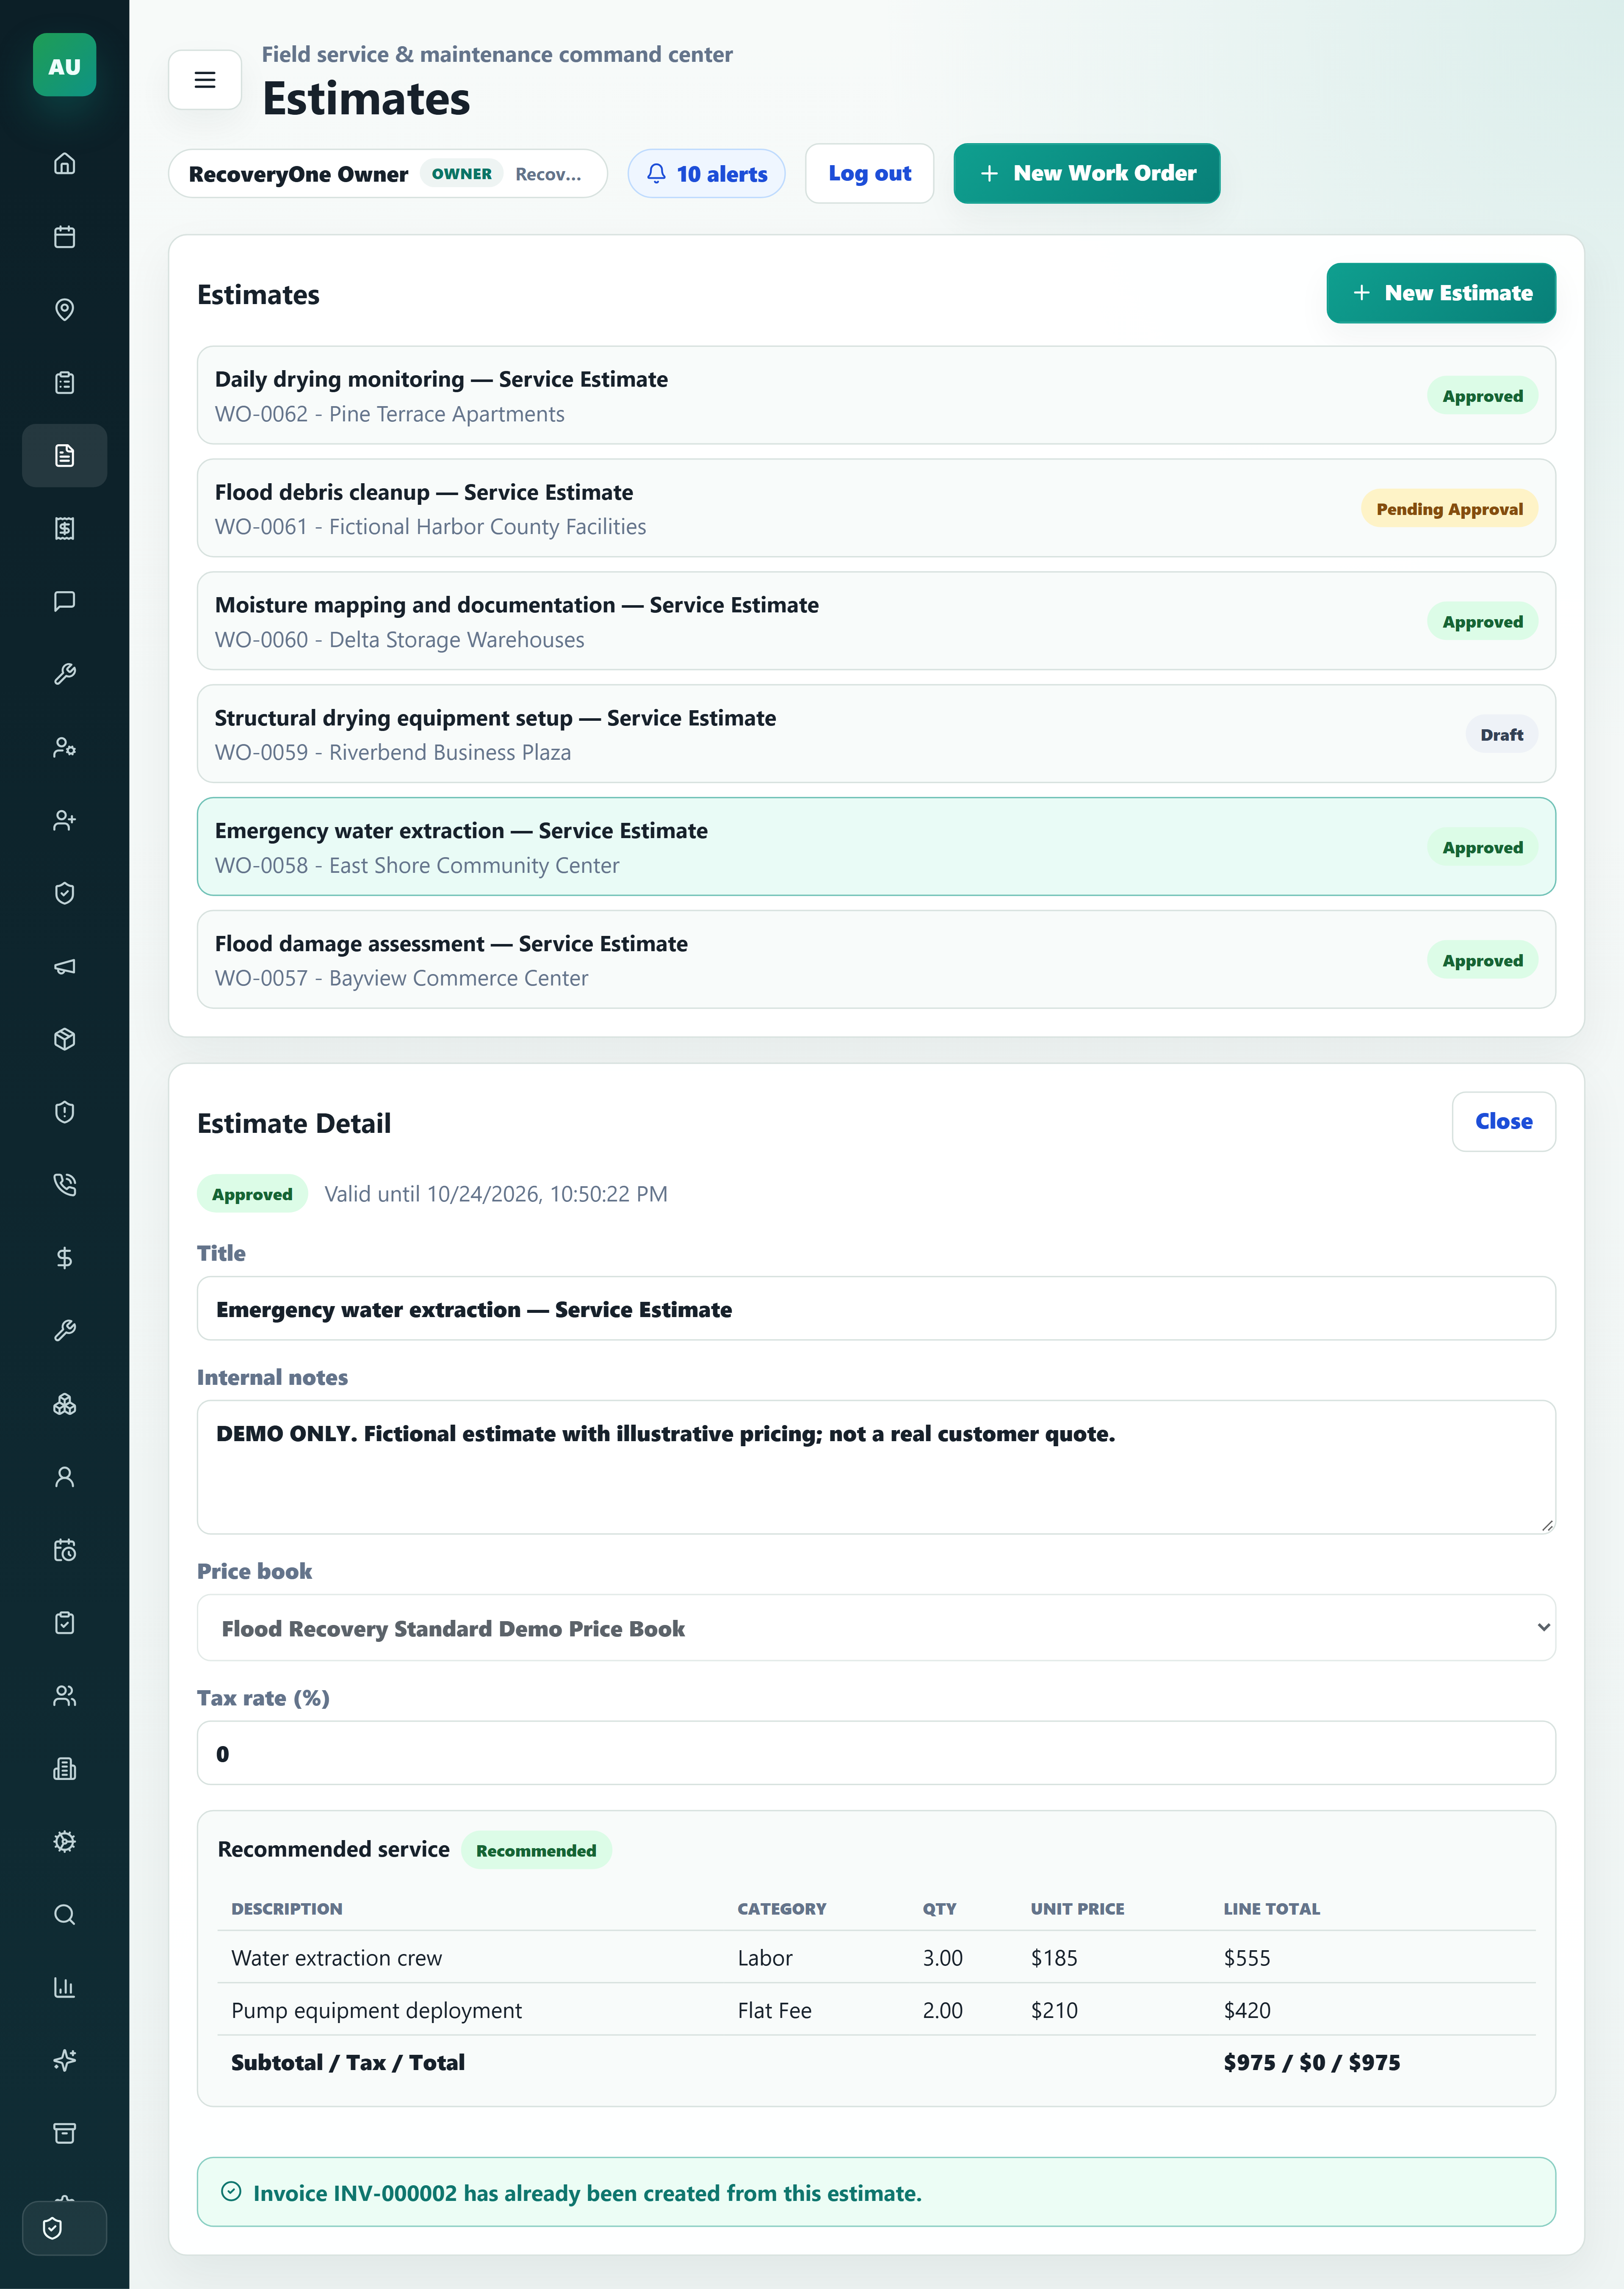Click the Log out button
The image size is (1624, 2289).
[x=869, y=174]
